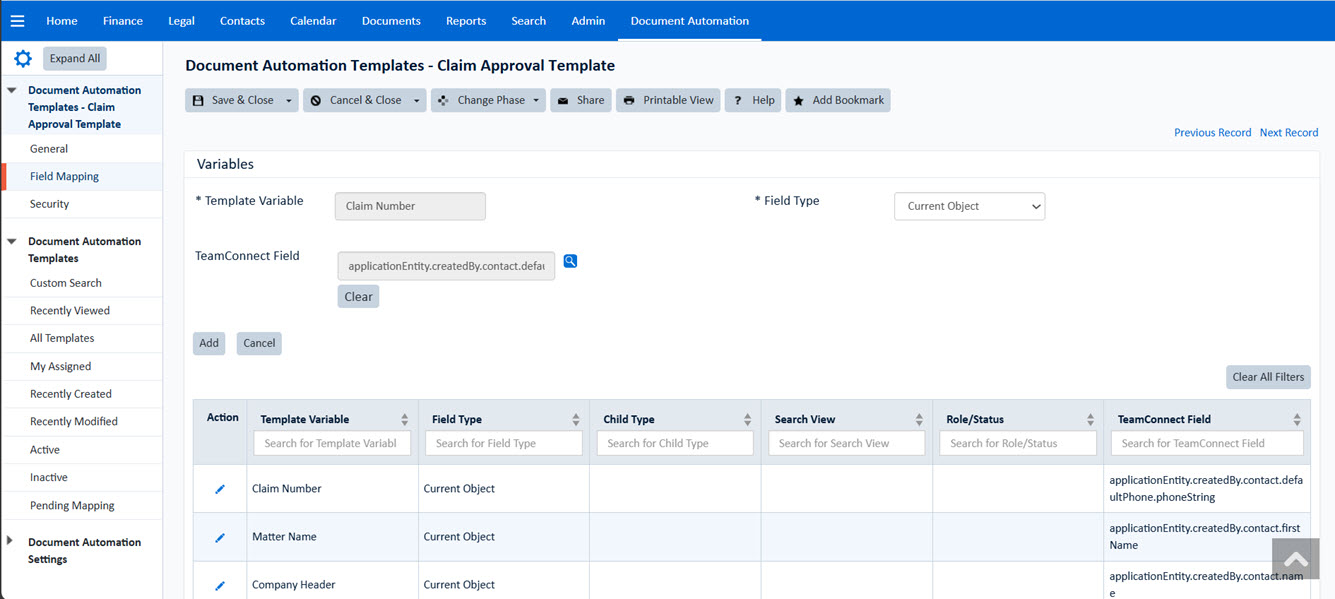Open the hamburger navigation menu
1335x599 pixels.
[17, 21]
